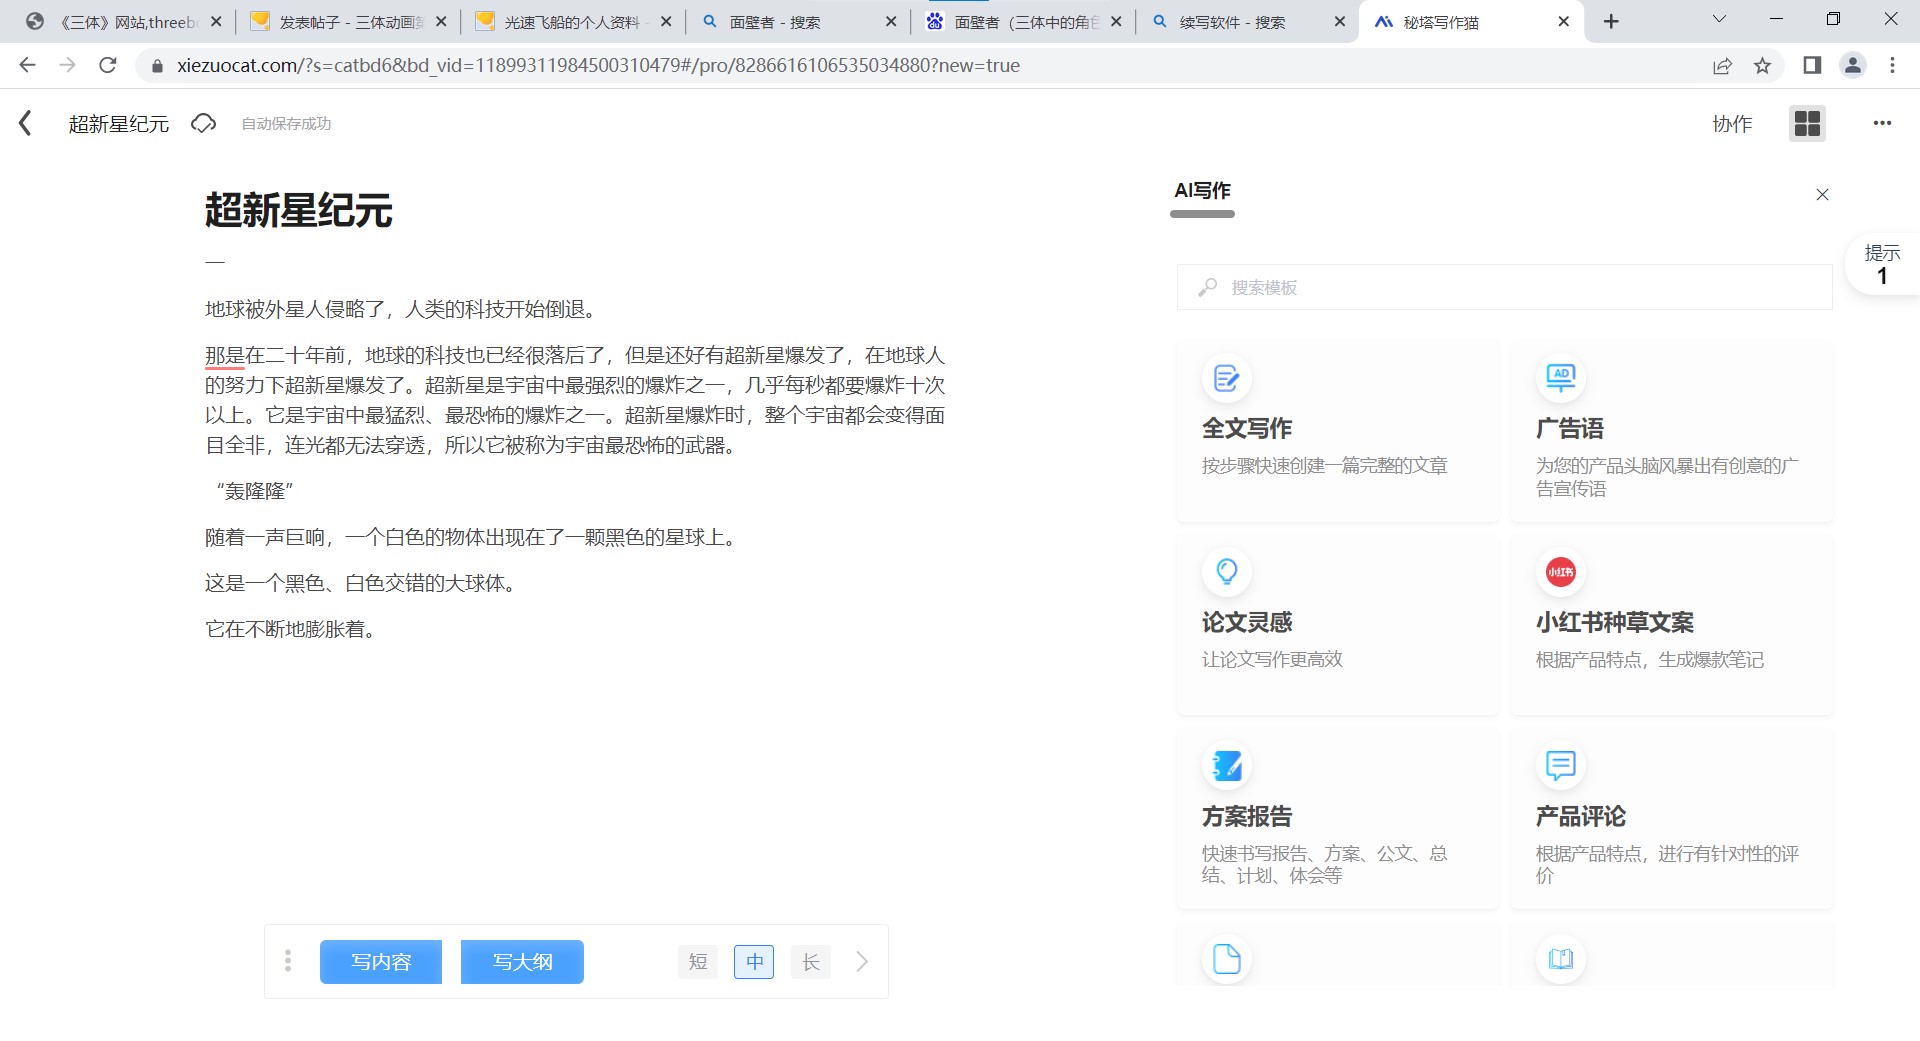This screenshot has width=1920, height=1041.
Task: Share this page from address bar
Action: click(x=1722, y=65)
